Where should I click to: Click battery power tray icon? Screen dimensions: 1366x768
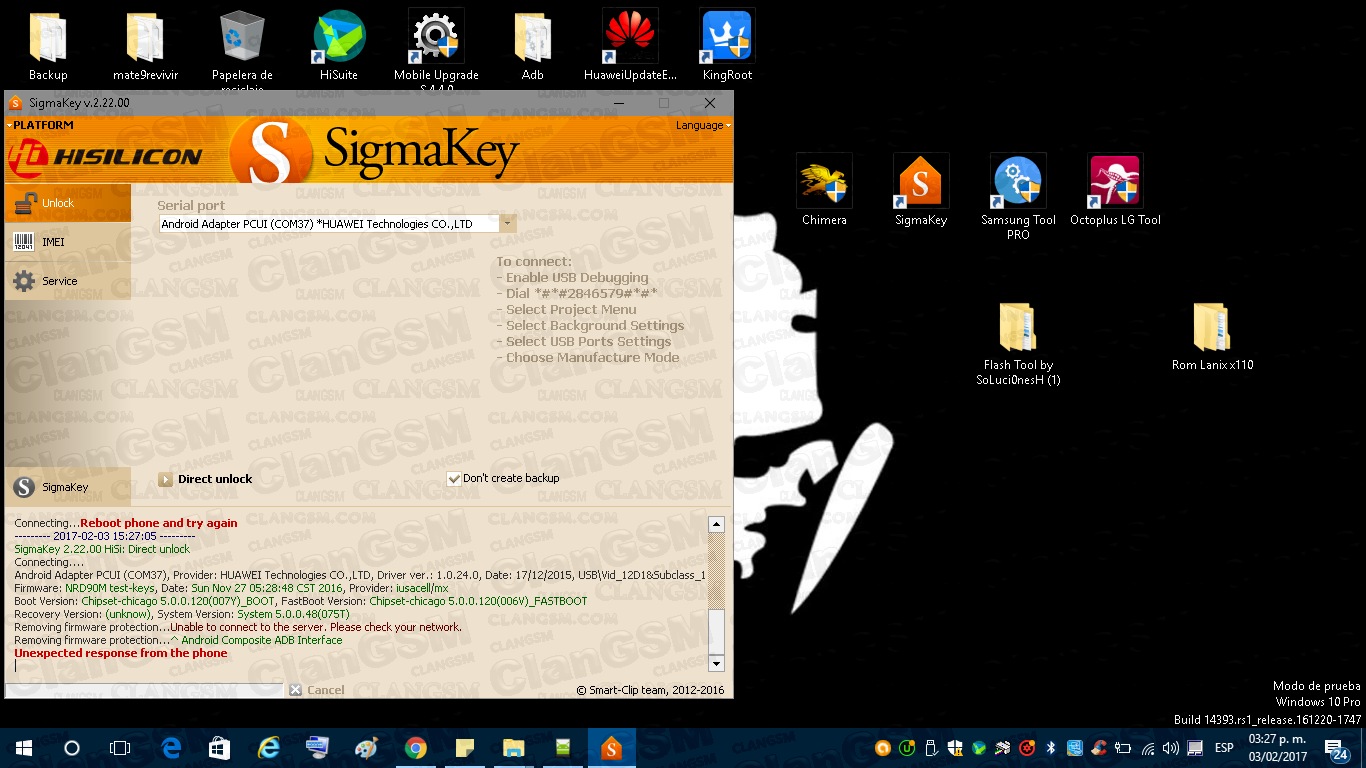[x=1123, y=748]
